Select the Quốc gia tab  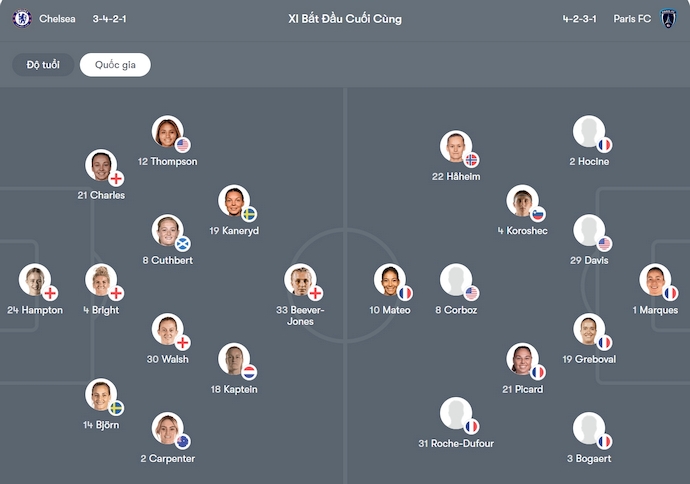pyautogui.click(x=115, y=65)
